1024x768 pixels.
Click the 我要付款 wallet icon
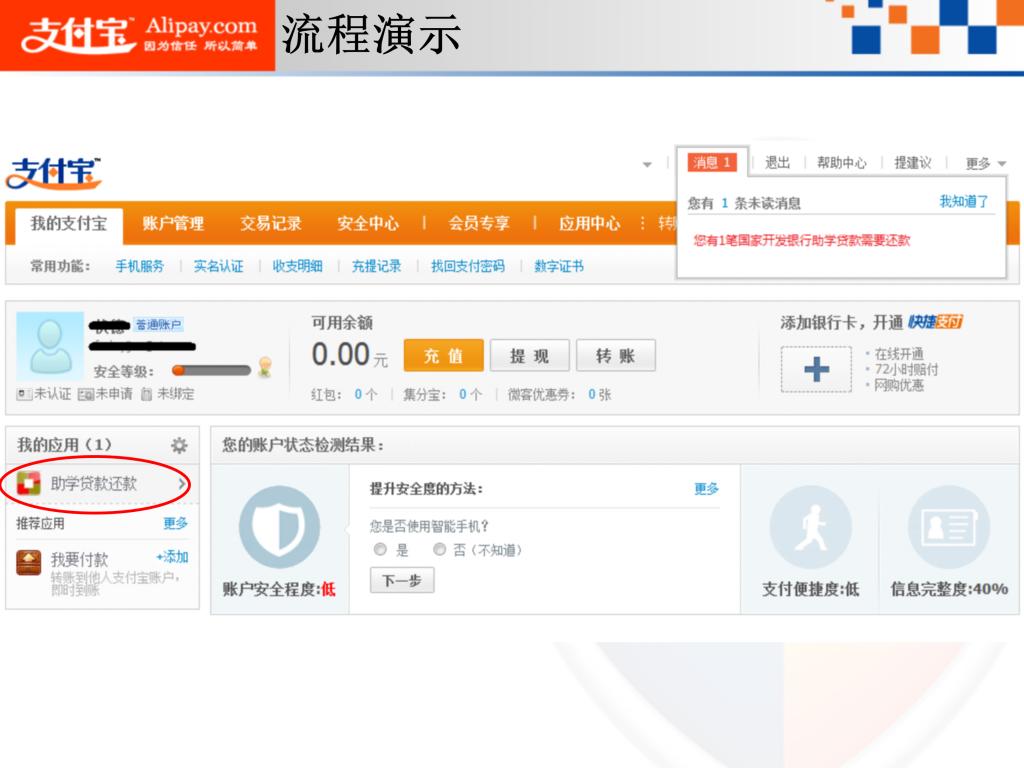coord(29,562)
